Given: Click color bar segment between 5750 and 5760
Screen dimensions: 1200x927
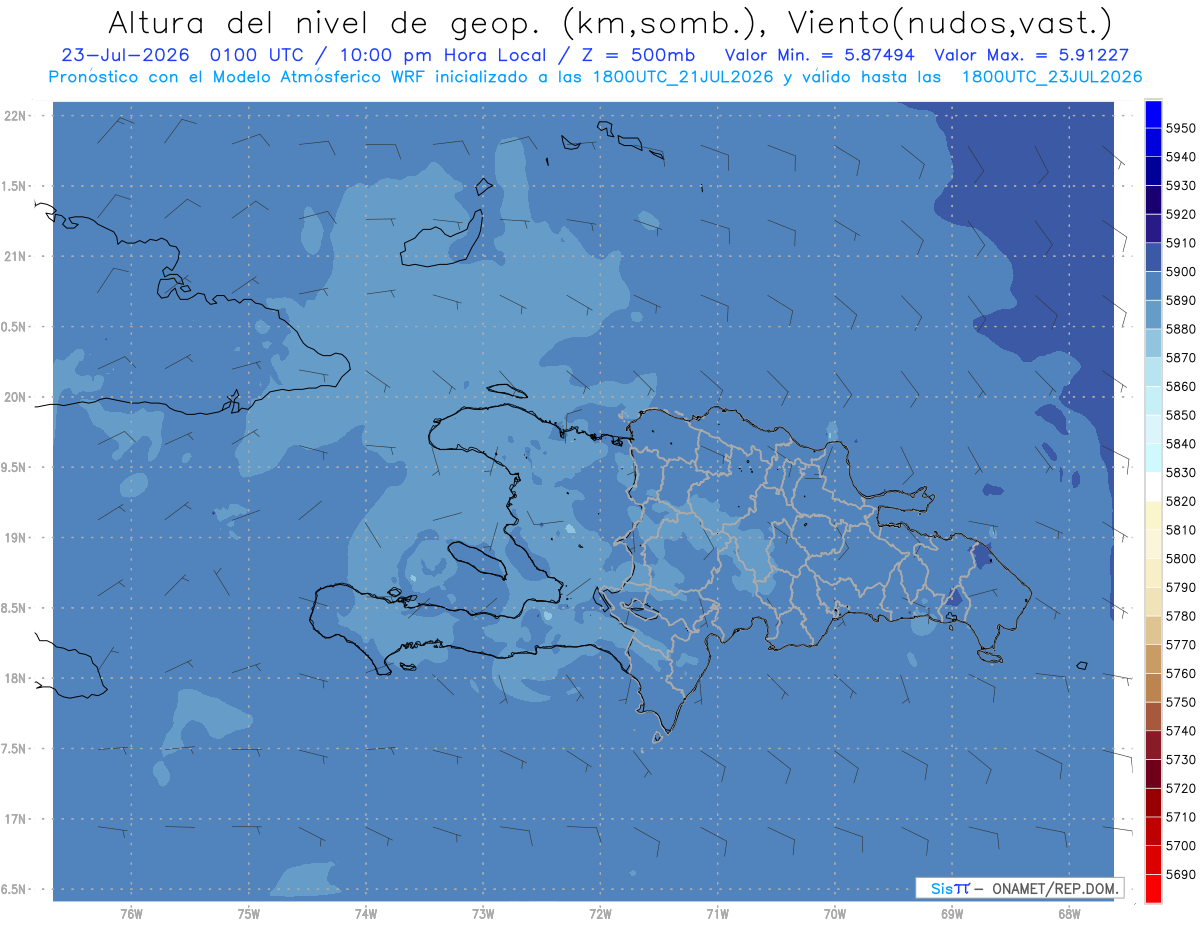Looking at the screenshot, I should [1153, 687].
